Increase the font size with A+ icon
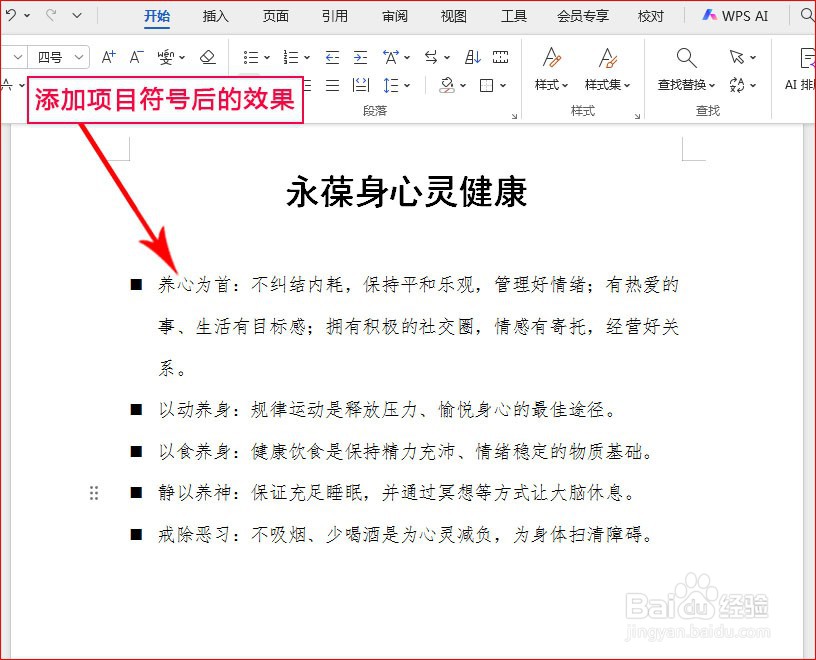816x660 pixels. (x=108, y=57)
